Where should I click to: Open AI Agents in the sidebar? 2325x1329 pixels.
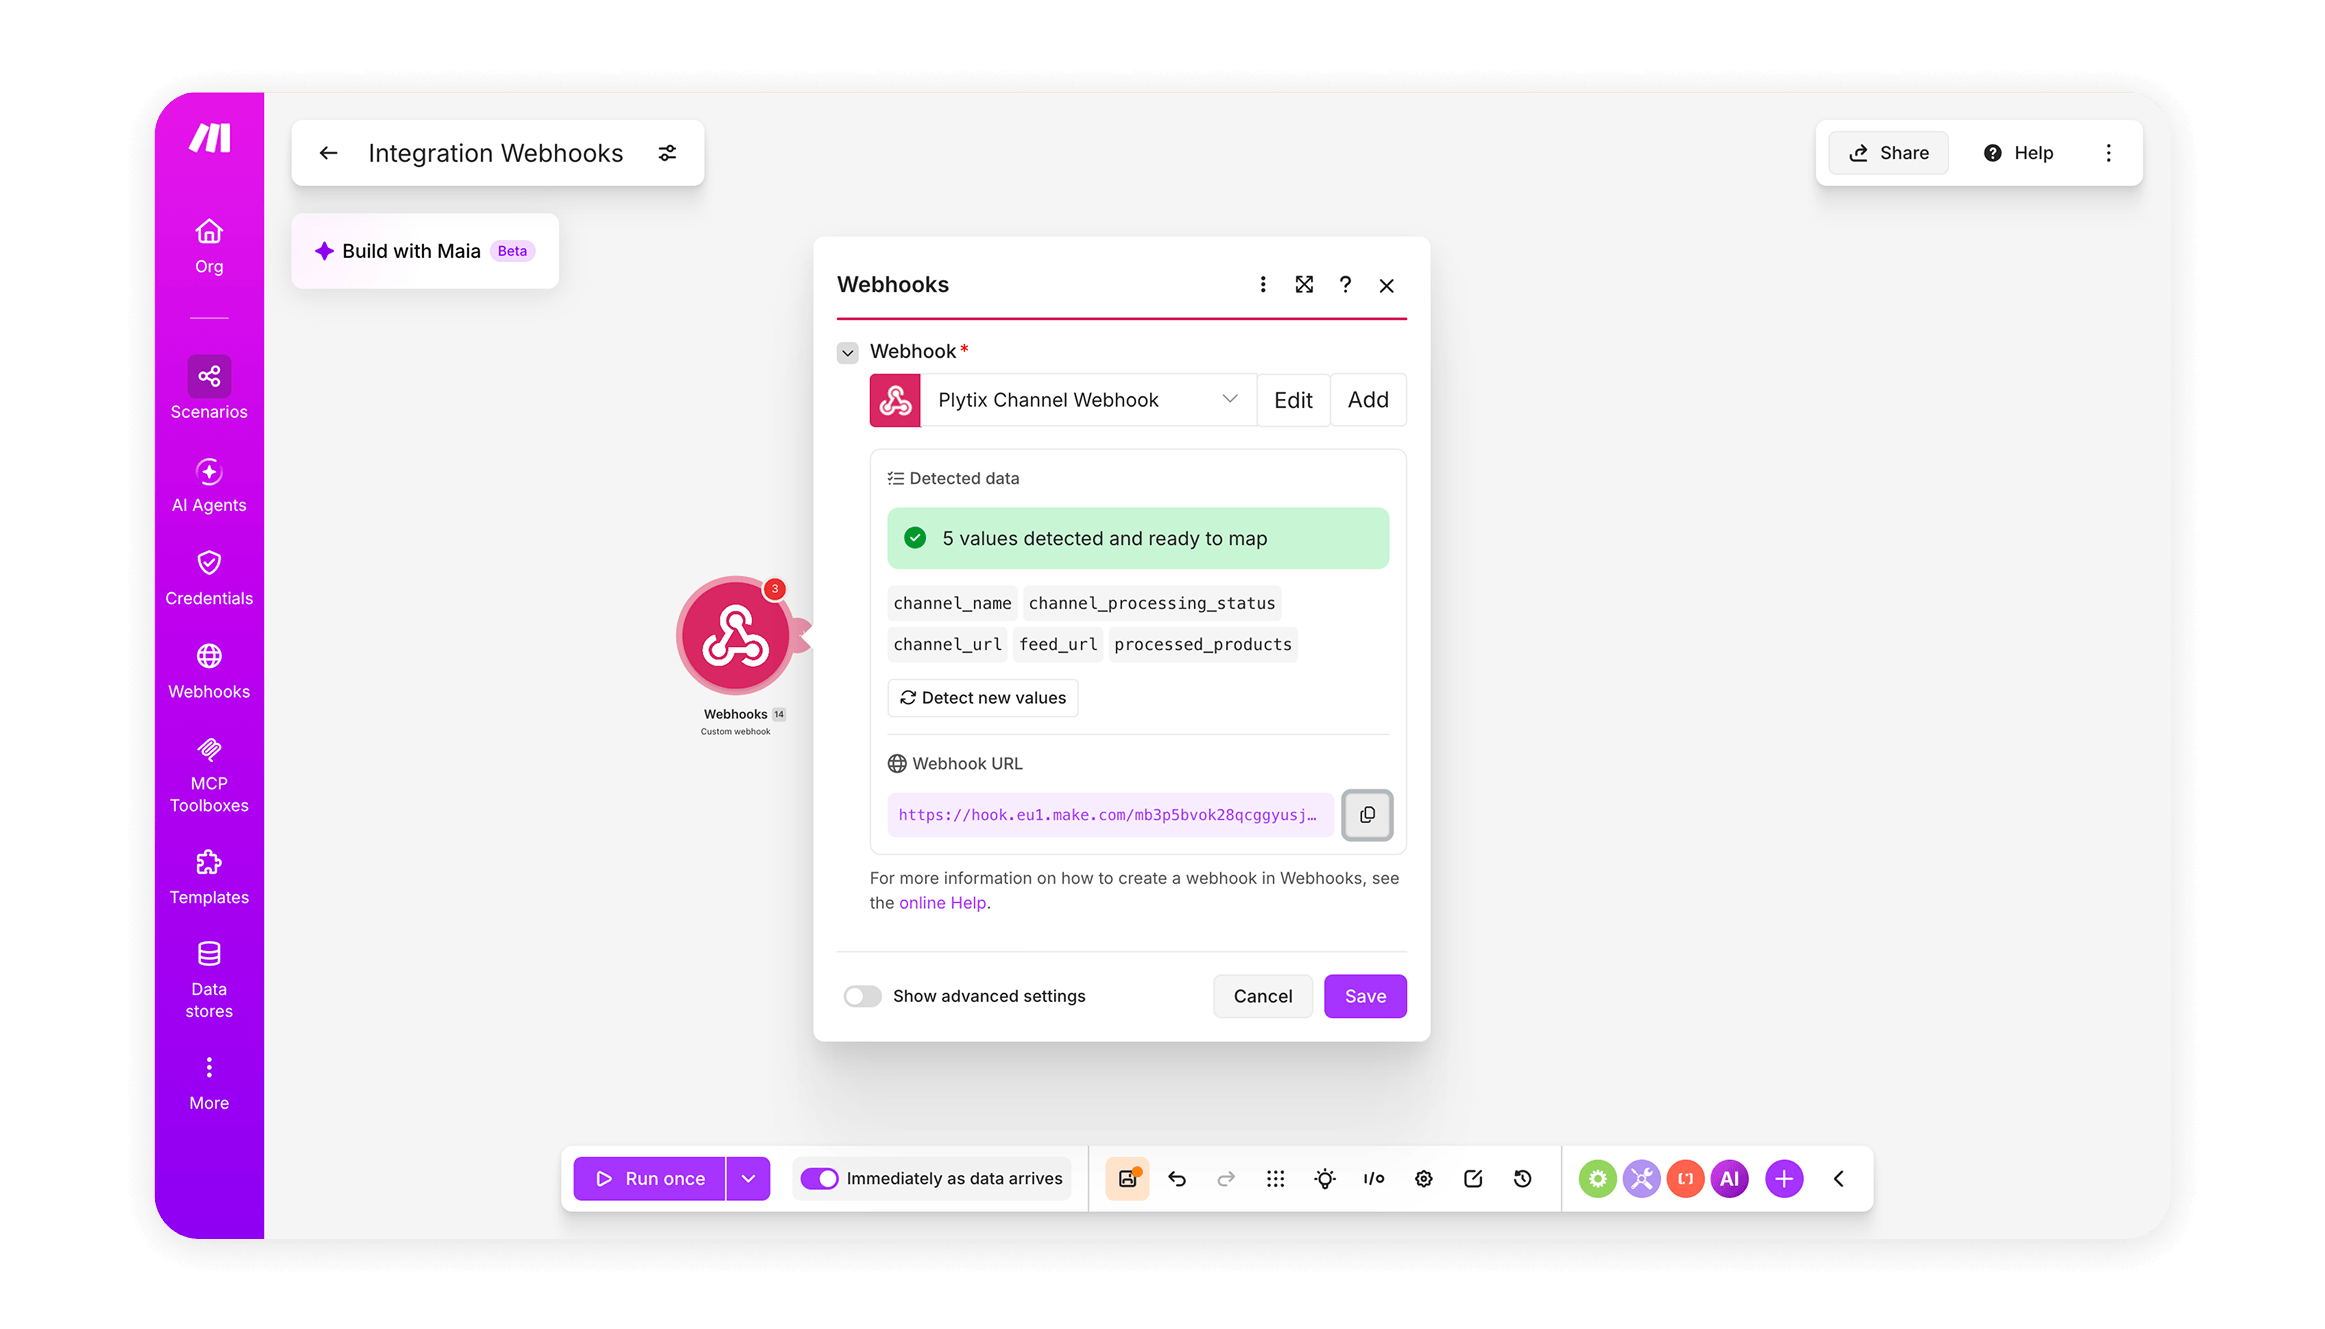(x=209, y=485)
